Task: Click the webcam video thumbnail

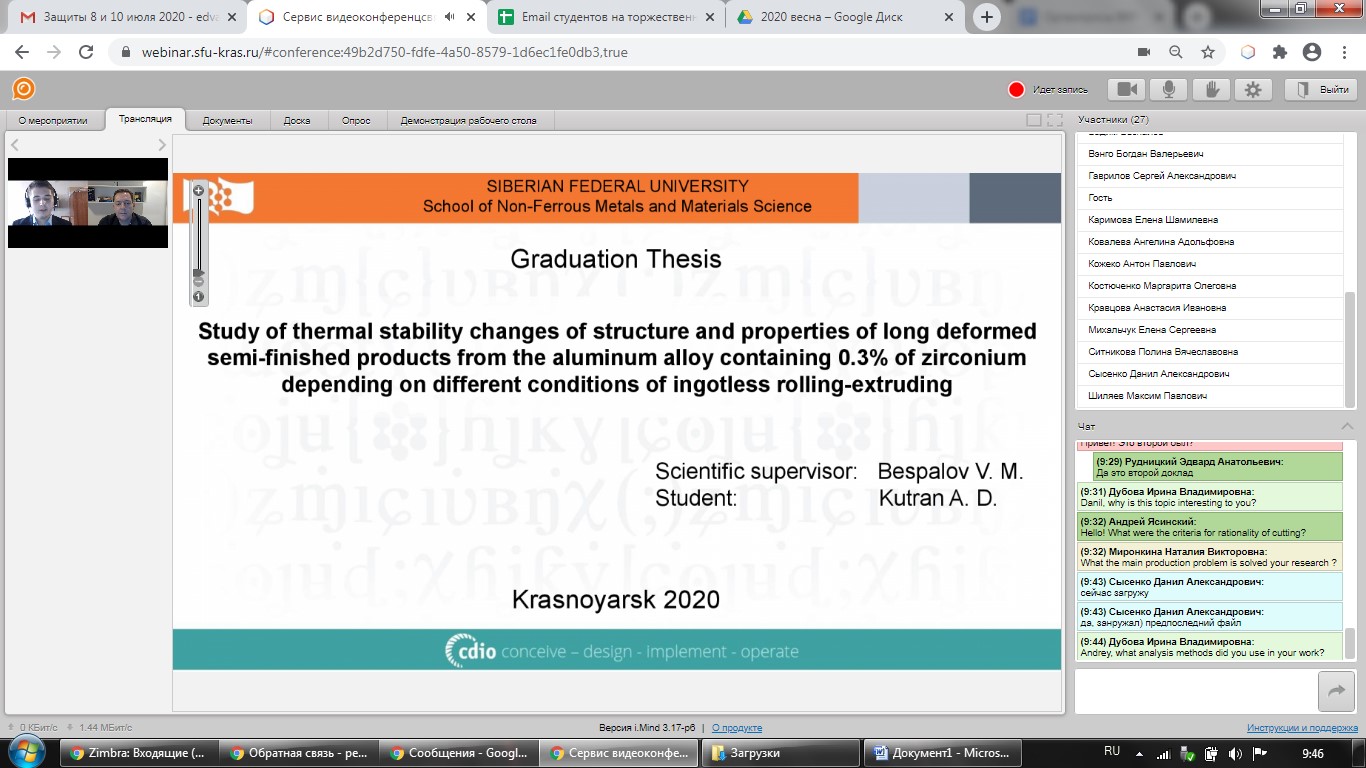Action: (x=88, y=203)
